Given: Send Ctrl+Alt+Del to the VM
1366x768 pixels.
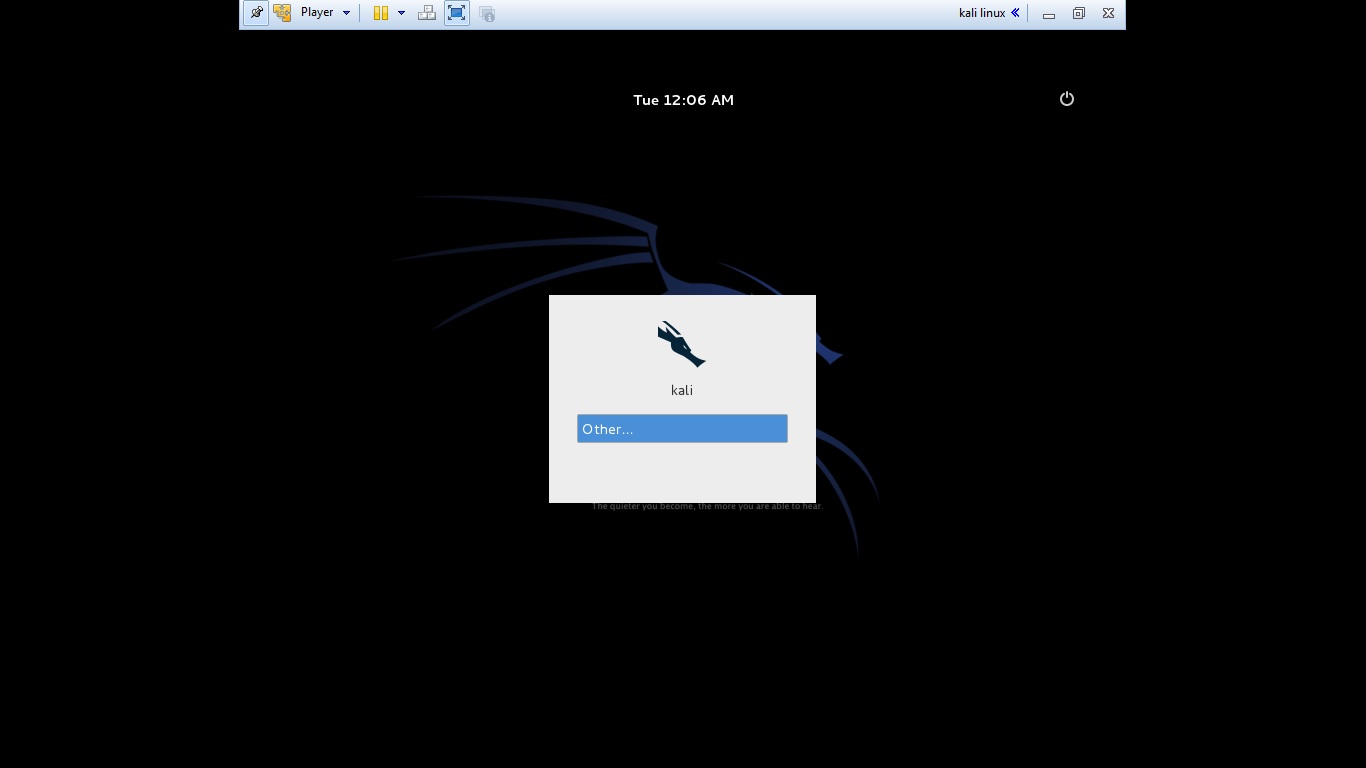Looking at the screenshot, I should (x=427, y=13).
